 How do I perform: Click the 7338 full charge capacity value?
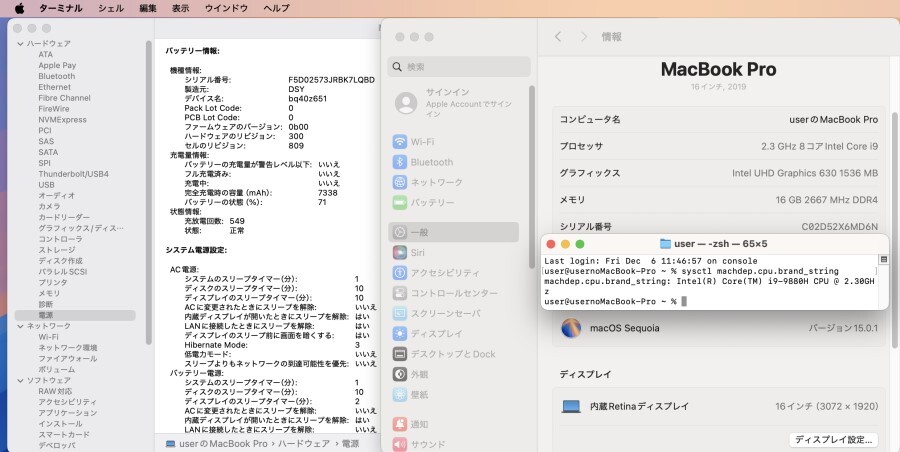(x=327, y=193)
